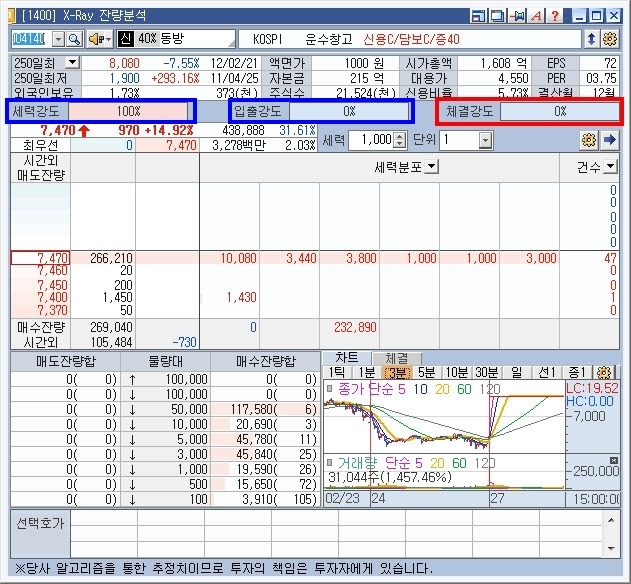Click the black 신 badge icon
Screen dimensions: 631x584
tap(125, 39)
